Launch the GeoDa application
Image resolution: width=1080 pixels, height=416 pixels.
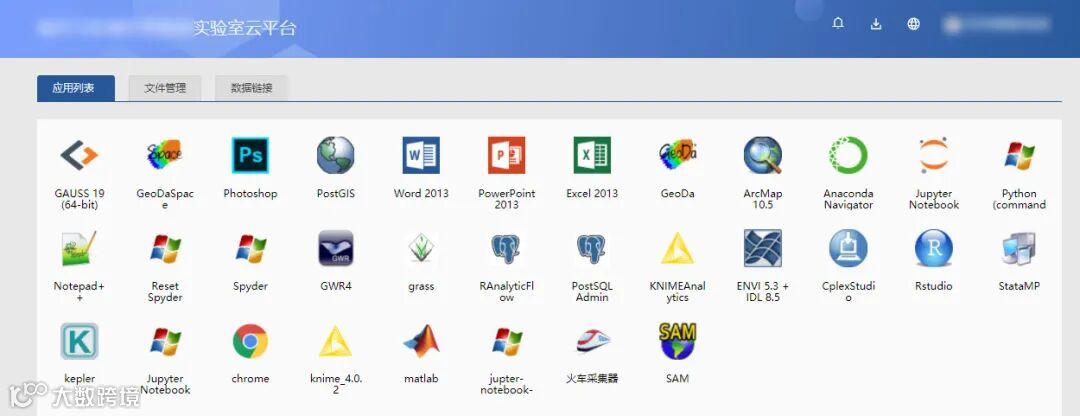[x=677, y=155]
